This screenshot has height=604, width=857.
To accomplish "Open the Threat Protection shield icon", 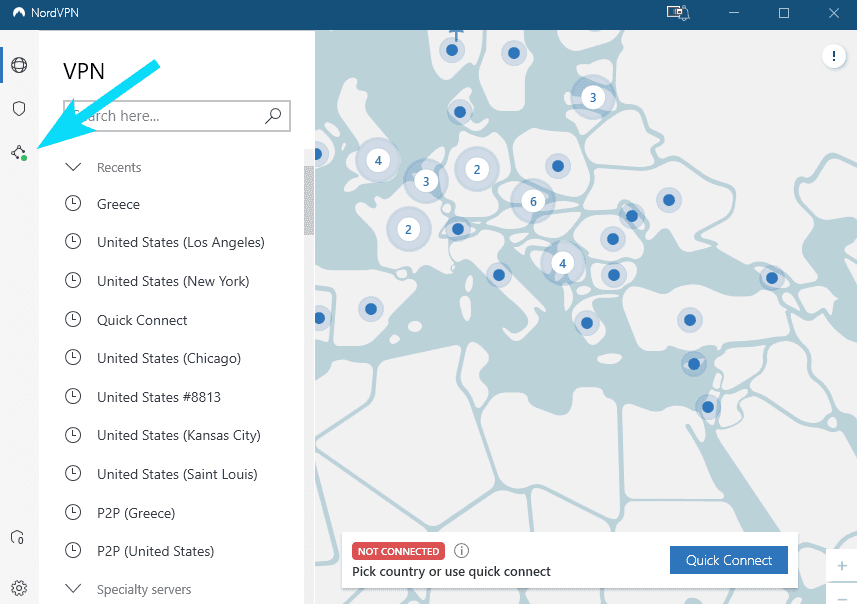I will click(x=19, y=108).
